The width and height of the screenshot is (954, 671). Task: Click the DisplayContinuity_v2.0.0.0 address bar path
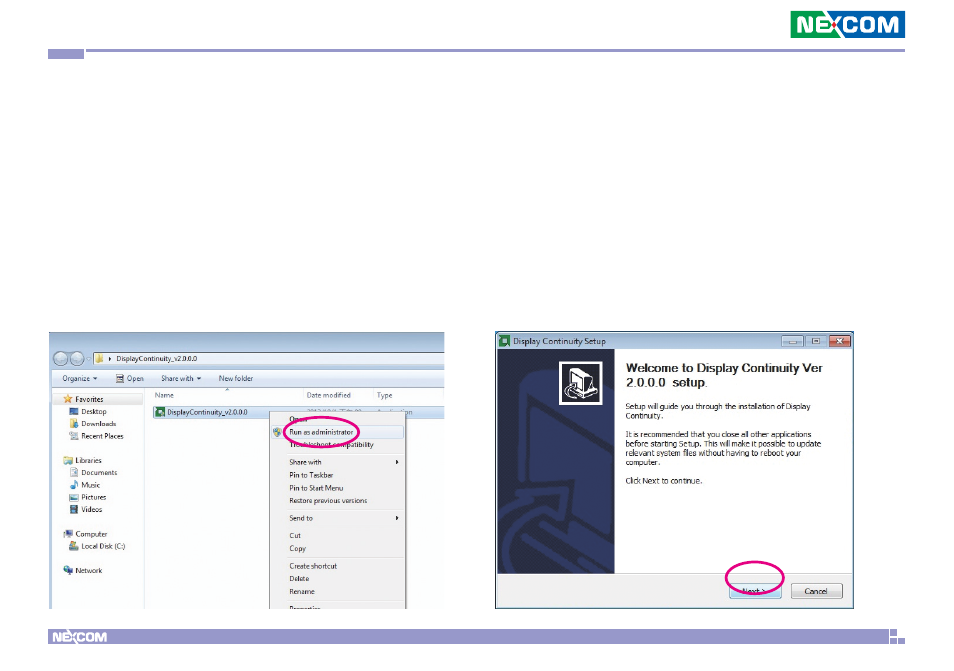tap(156, 359)
